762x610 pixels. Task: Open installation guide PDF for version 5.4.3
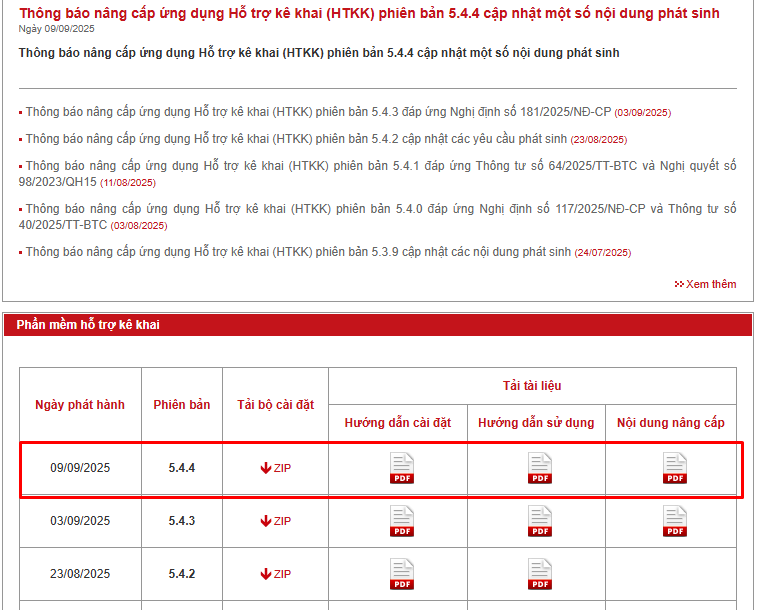[402, 521]
